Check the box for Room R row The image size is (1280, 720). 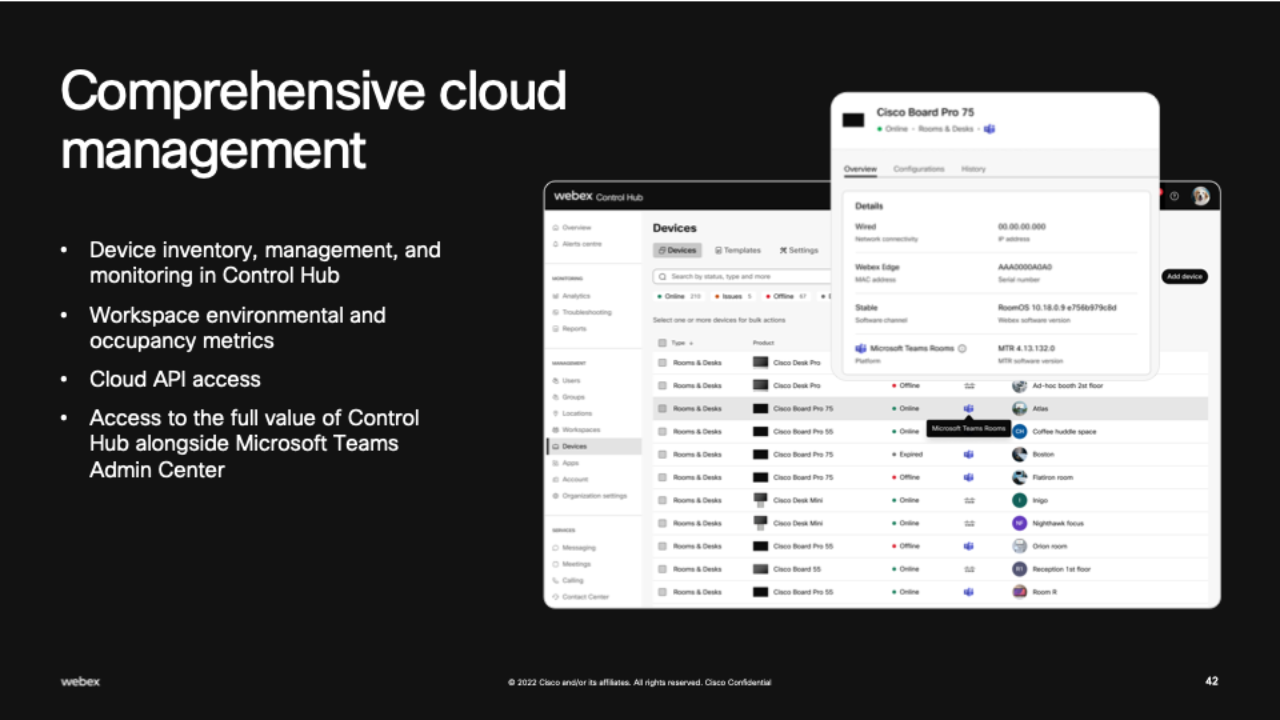pos(662,592)
